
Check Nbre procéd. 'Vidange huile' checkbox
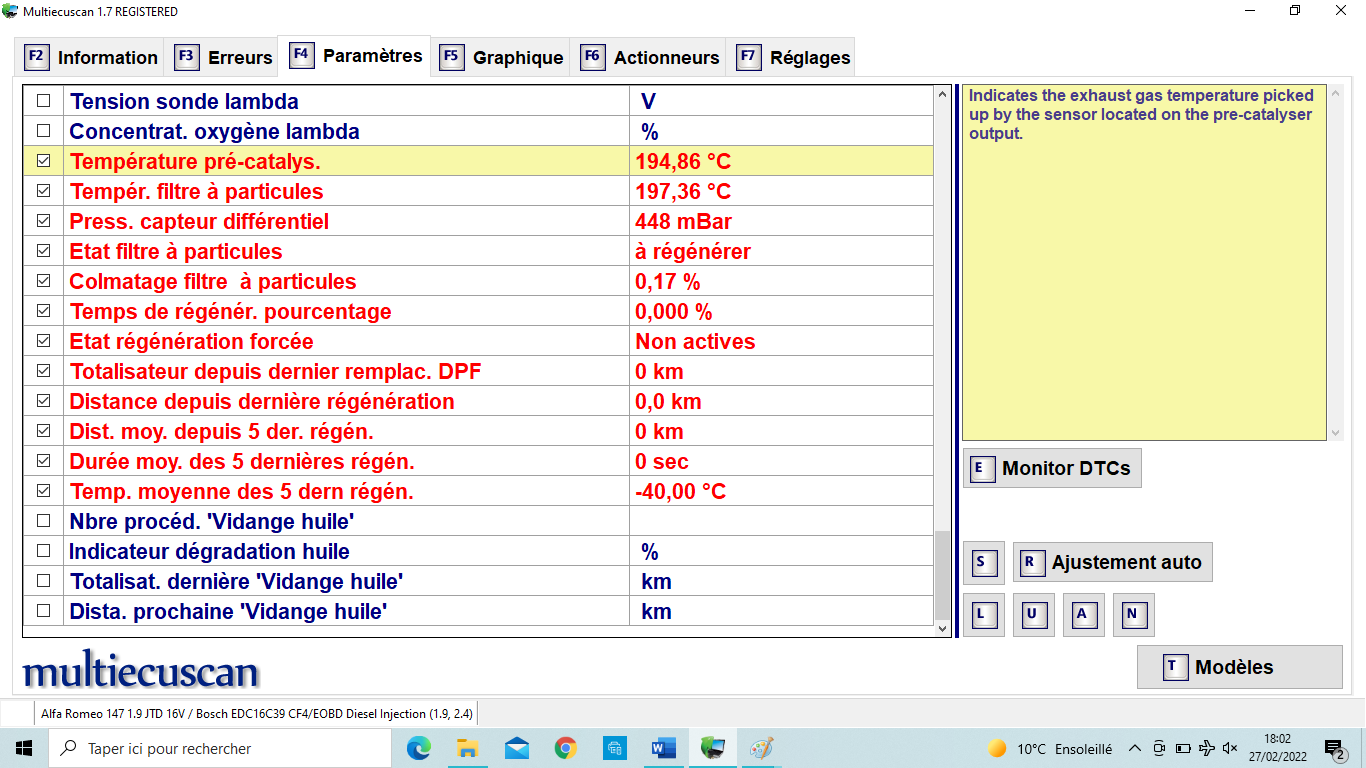pos(43,521)
